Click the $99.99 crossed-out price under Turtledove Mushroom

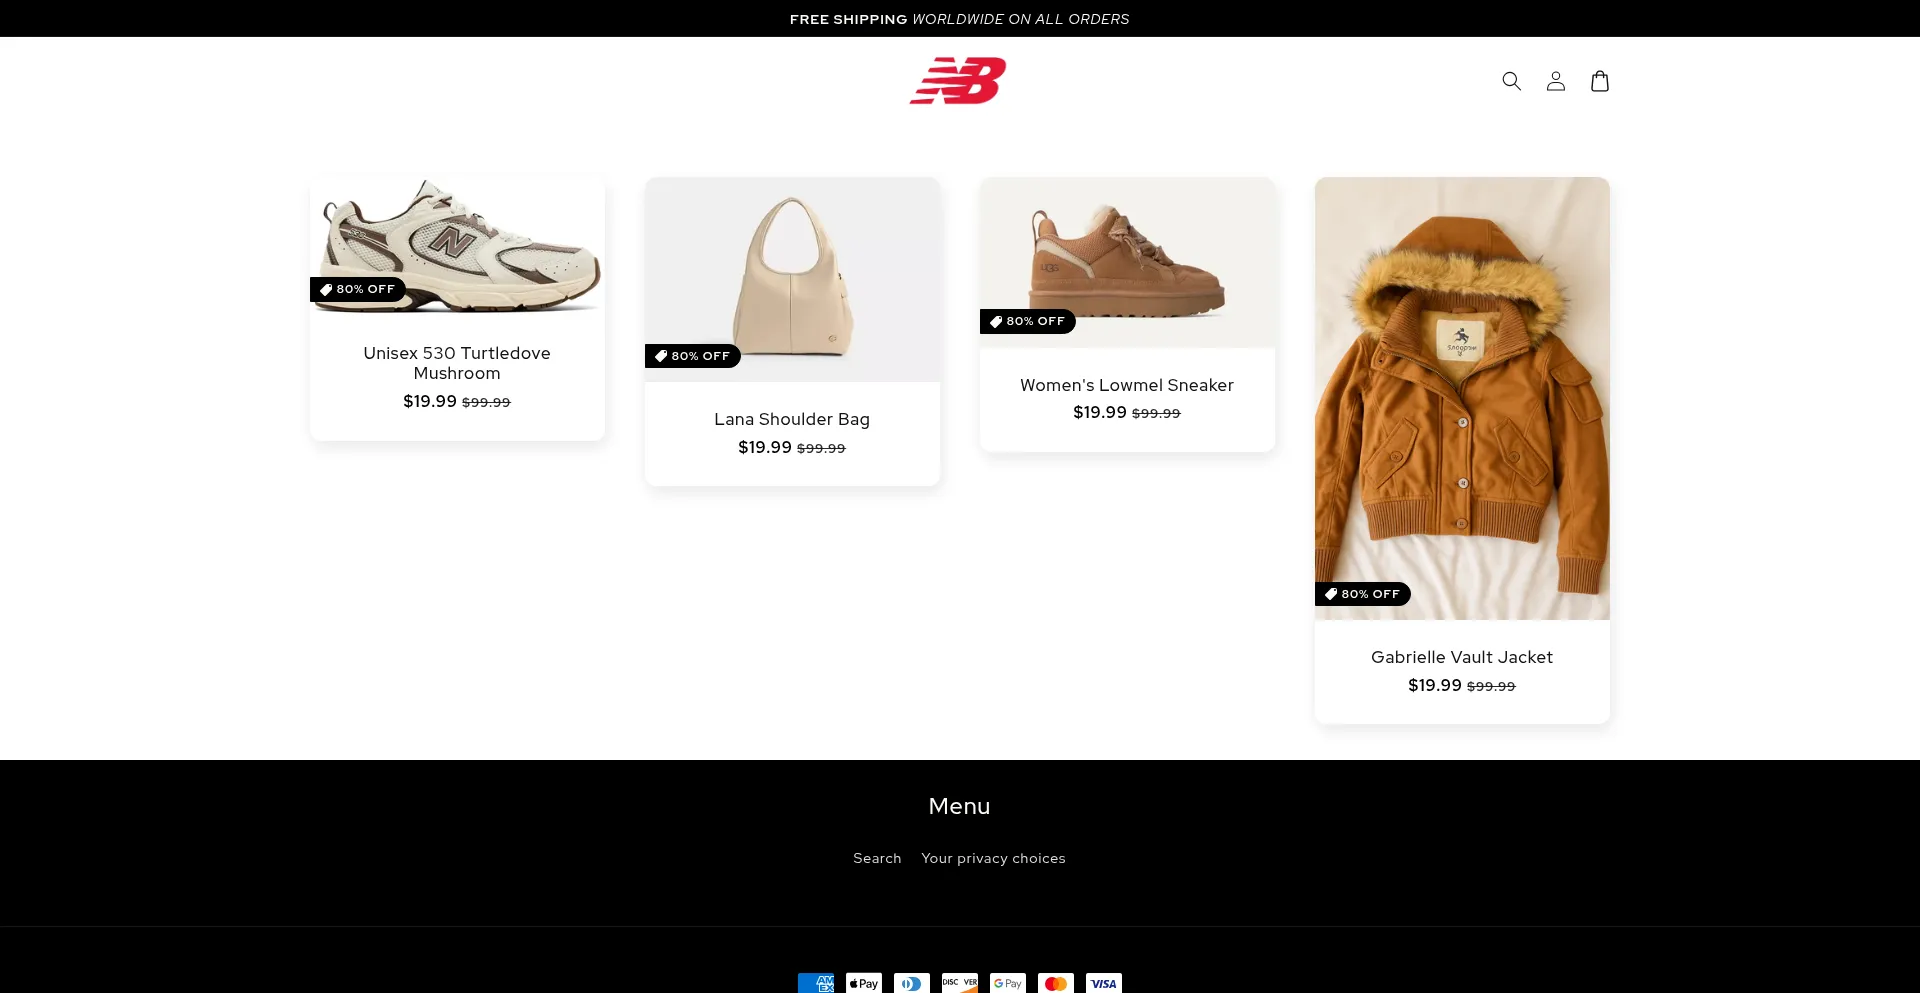[x=486, y=403]
